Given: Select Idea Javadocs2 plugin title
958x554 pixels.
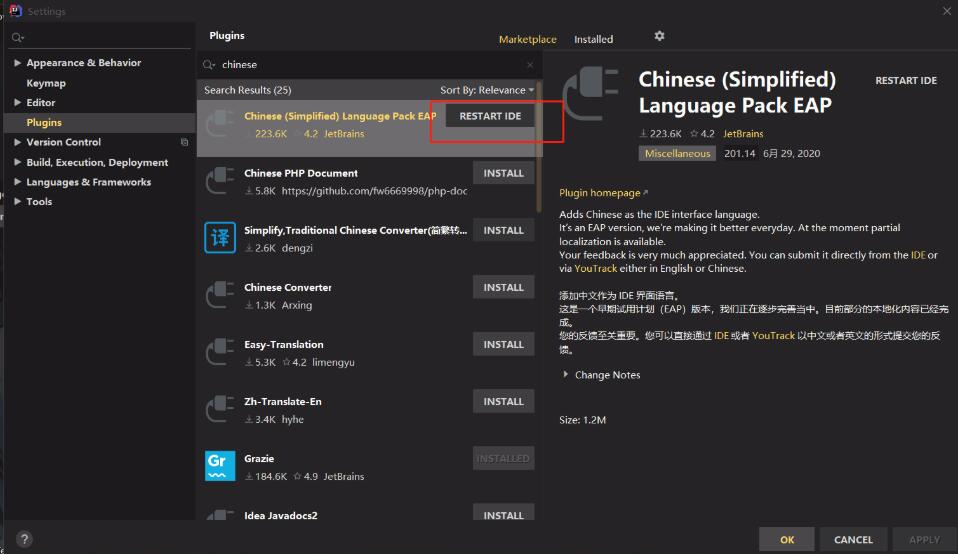Looking at the screenshot, I should pos(280,515).
